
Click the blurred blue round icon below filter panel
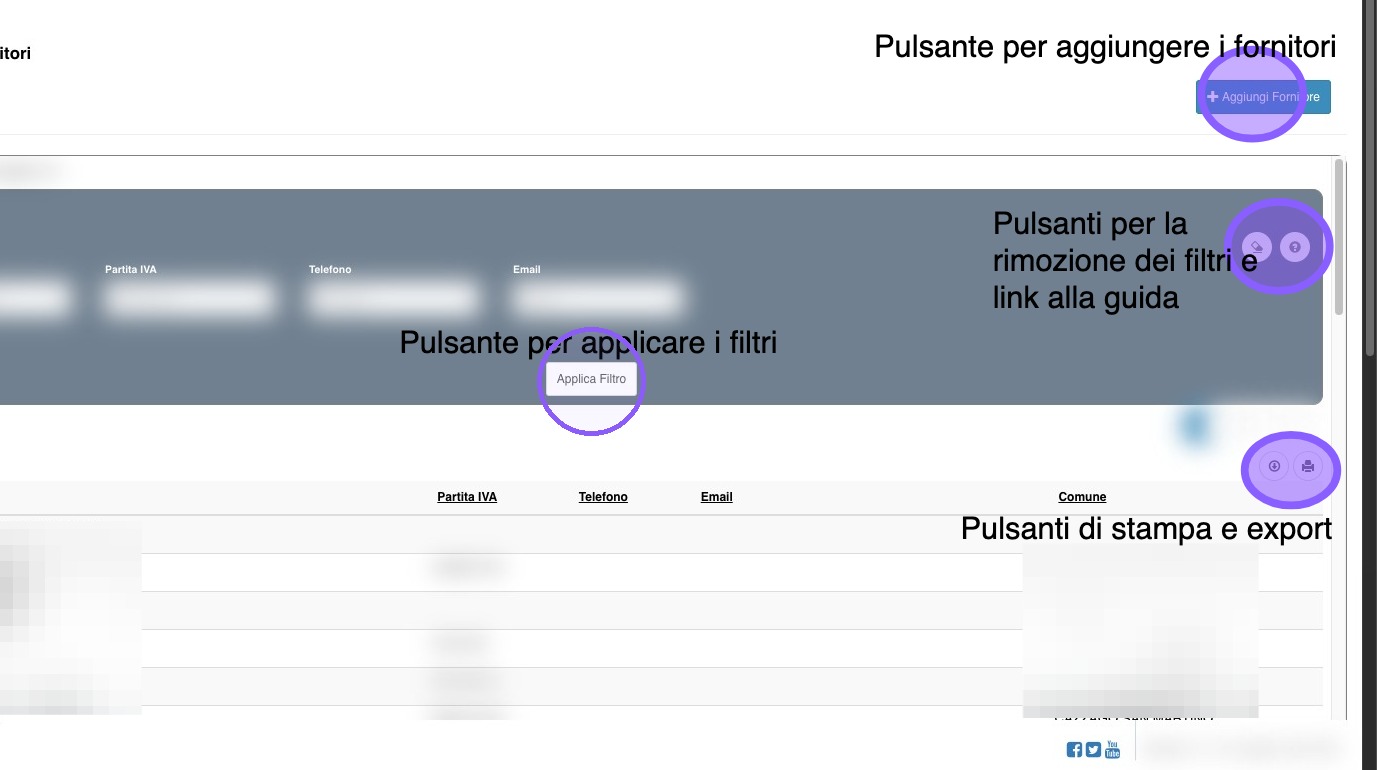(1195, 425)
